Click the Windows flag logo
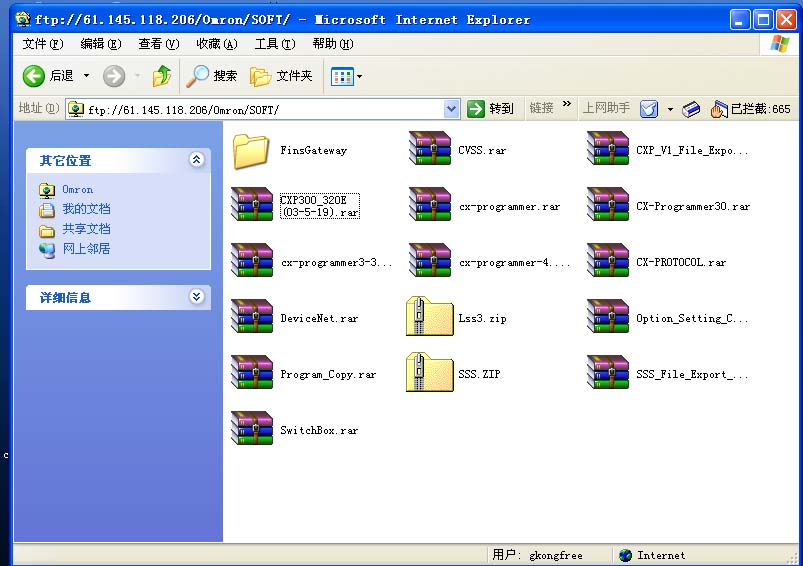 pos(779,44)
